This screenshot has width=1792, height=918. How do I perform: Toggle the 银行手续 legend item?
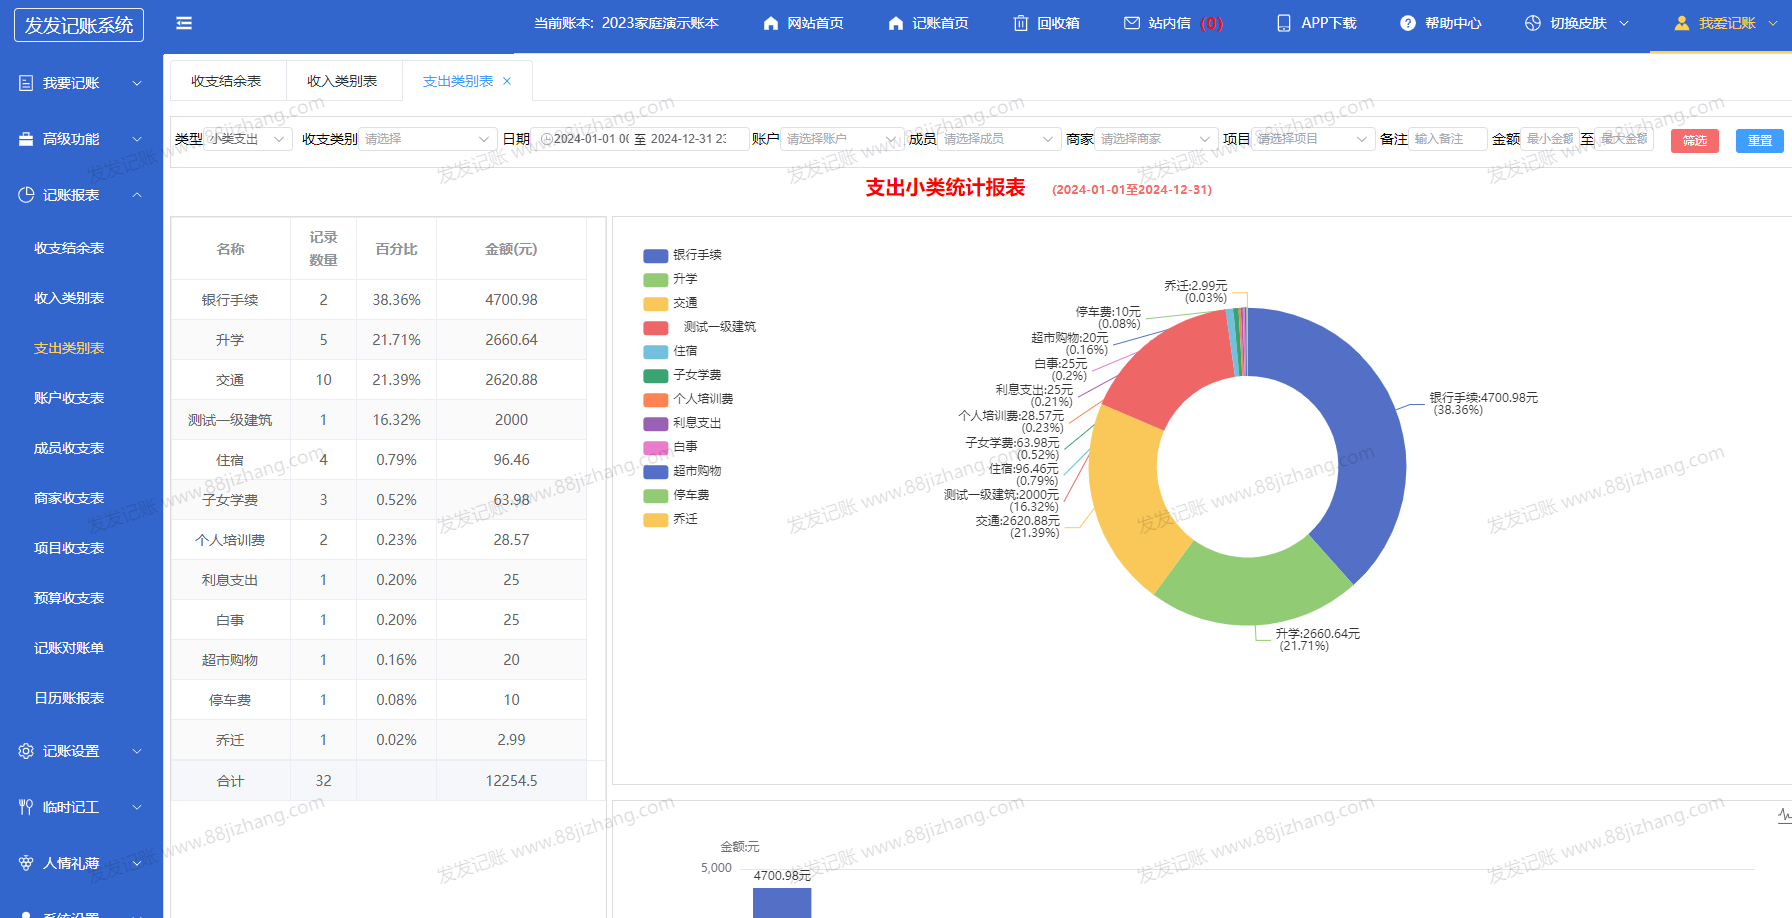tap(682, 255)
